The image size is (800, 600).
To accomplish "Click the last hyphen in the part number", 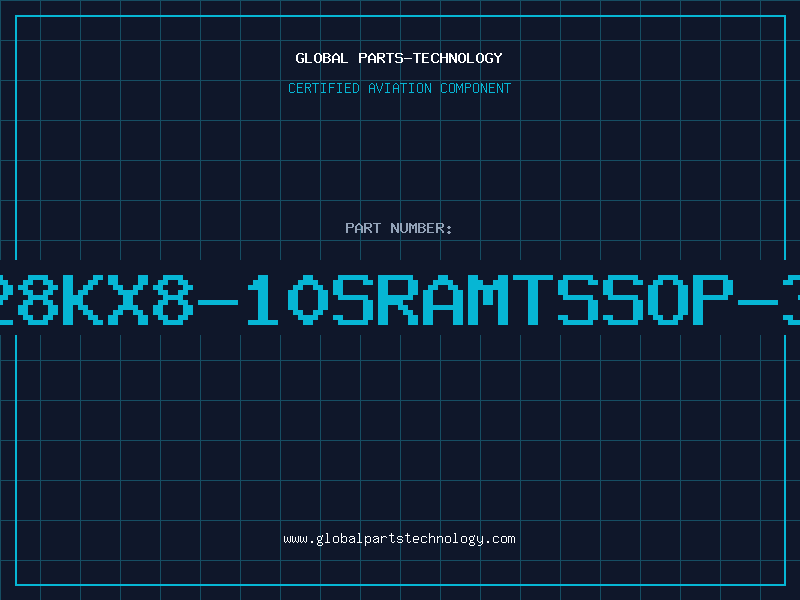I will pos(757,302).
